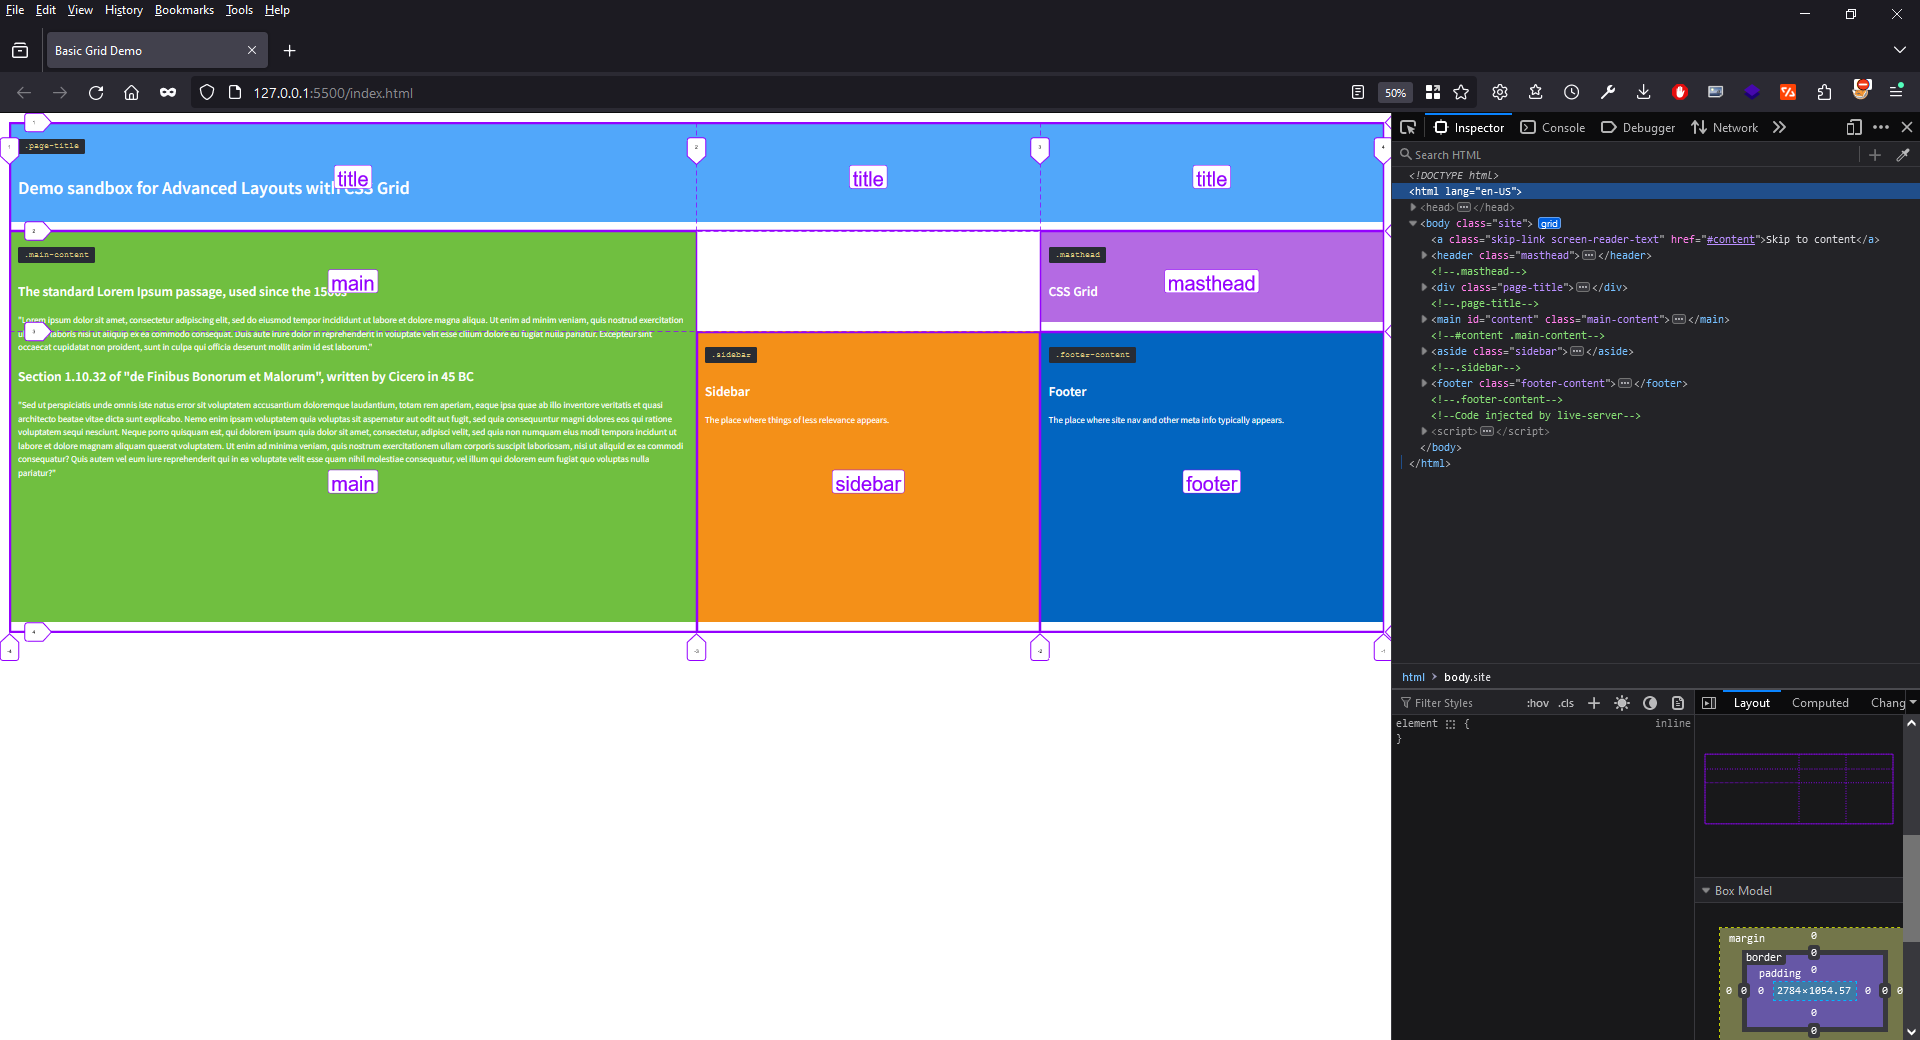Expand the div.page-title node

coord(1424,287)
